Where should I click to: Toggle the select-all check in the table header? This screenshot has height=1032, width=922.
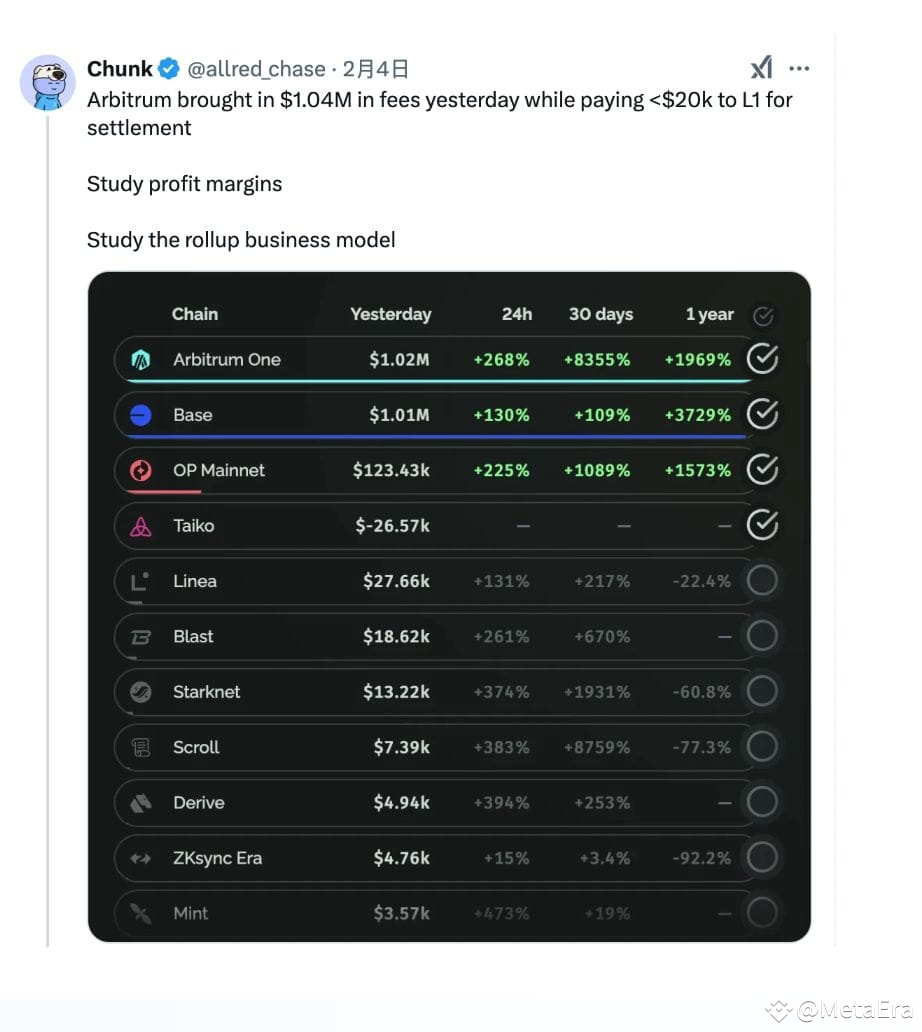tap(763, 316)
